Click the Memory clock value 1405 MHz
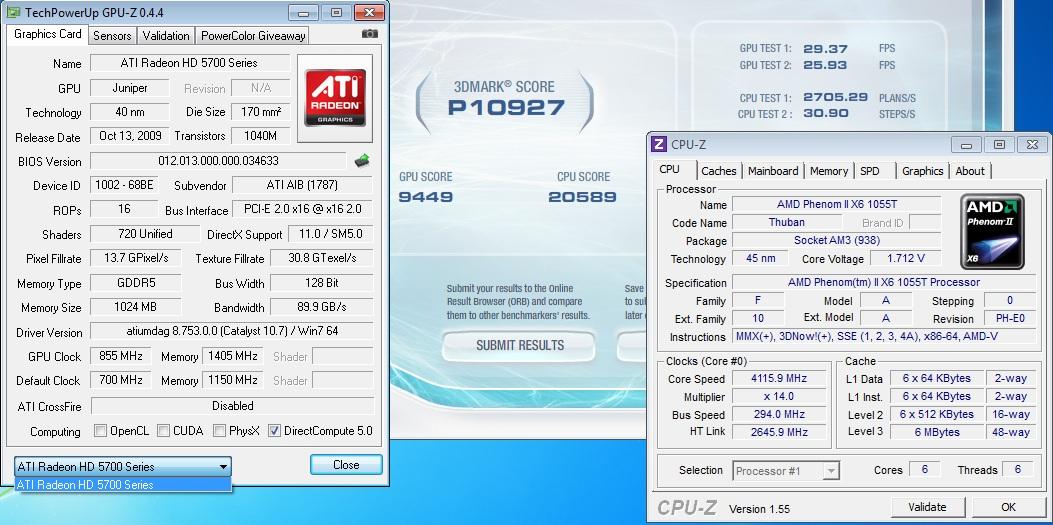The image size is (1053, 525). pyautogui.click(x=232, y=356)
